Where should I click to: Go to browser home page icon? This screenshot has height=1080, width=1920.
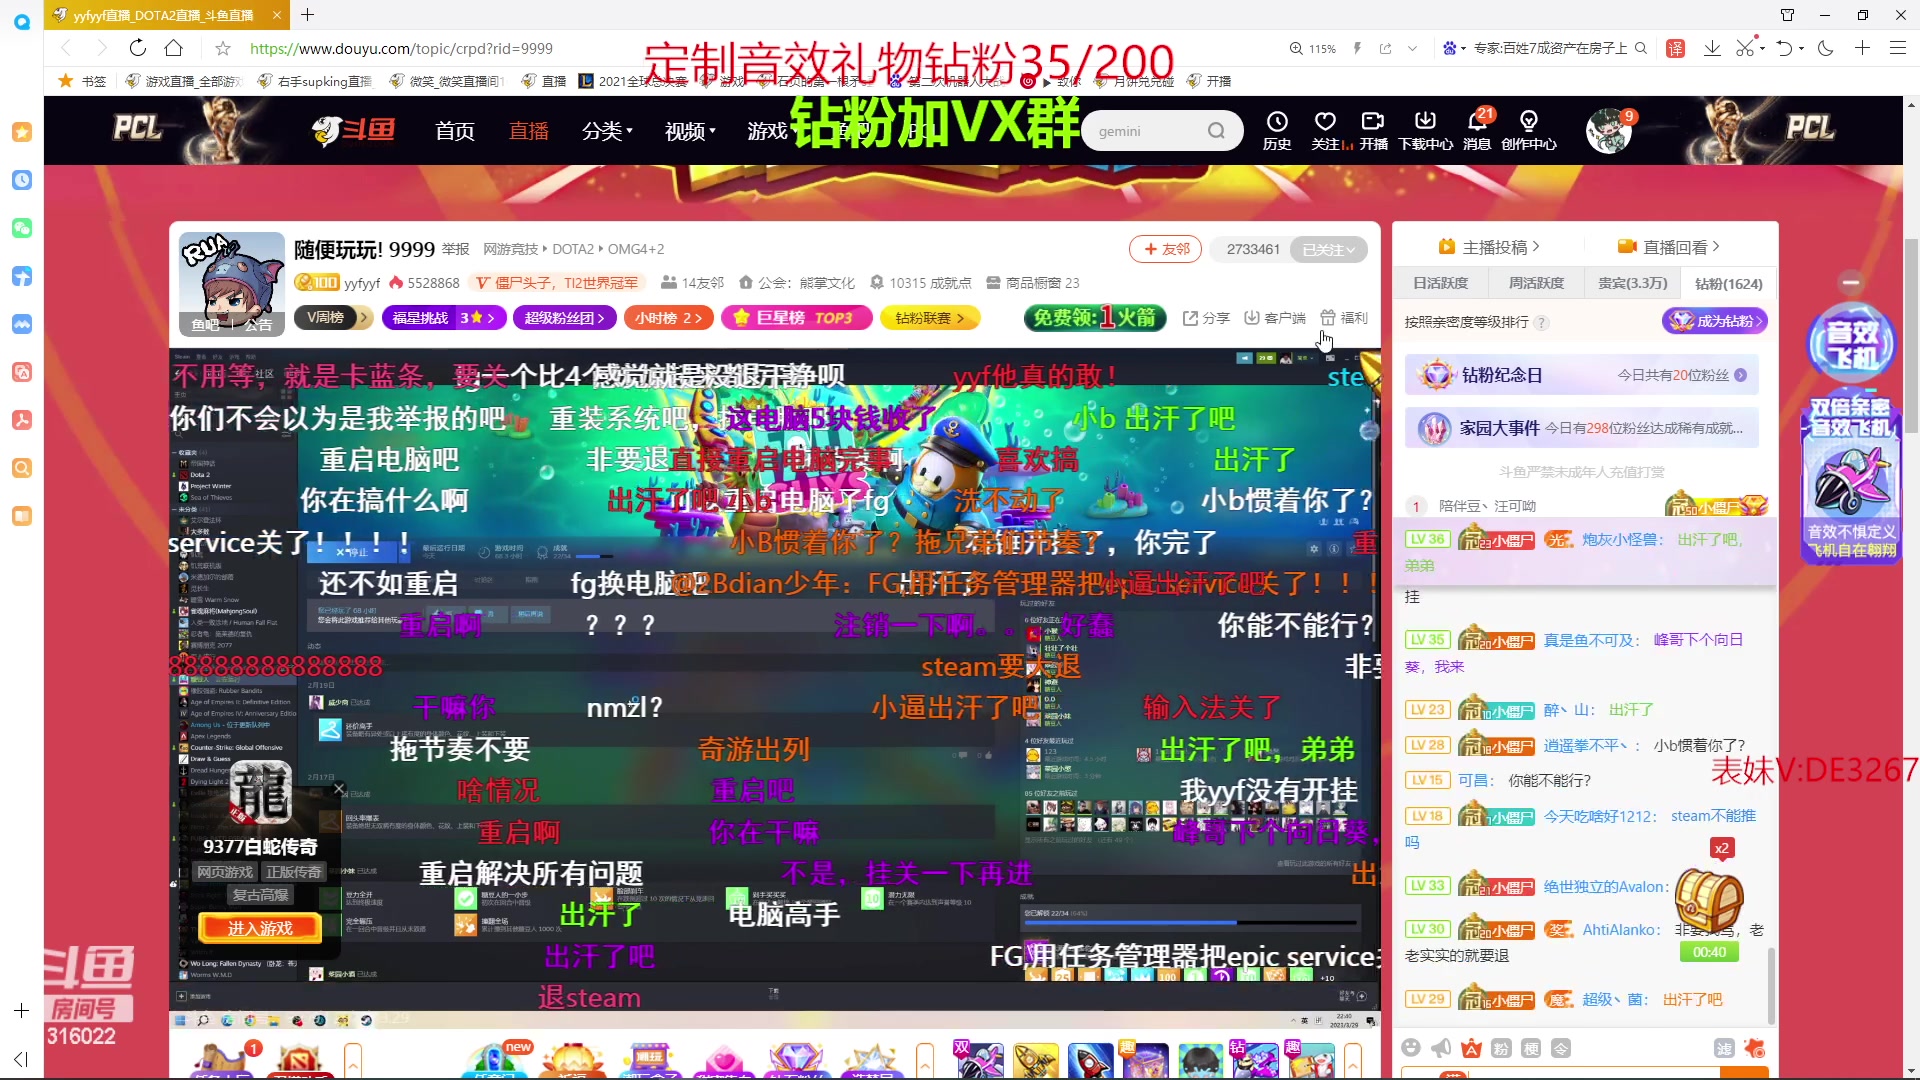(x=174, y=48)
